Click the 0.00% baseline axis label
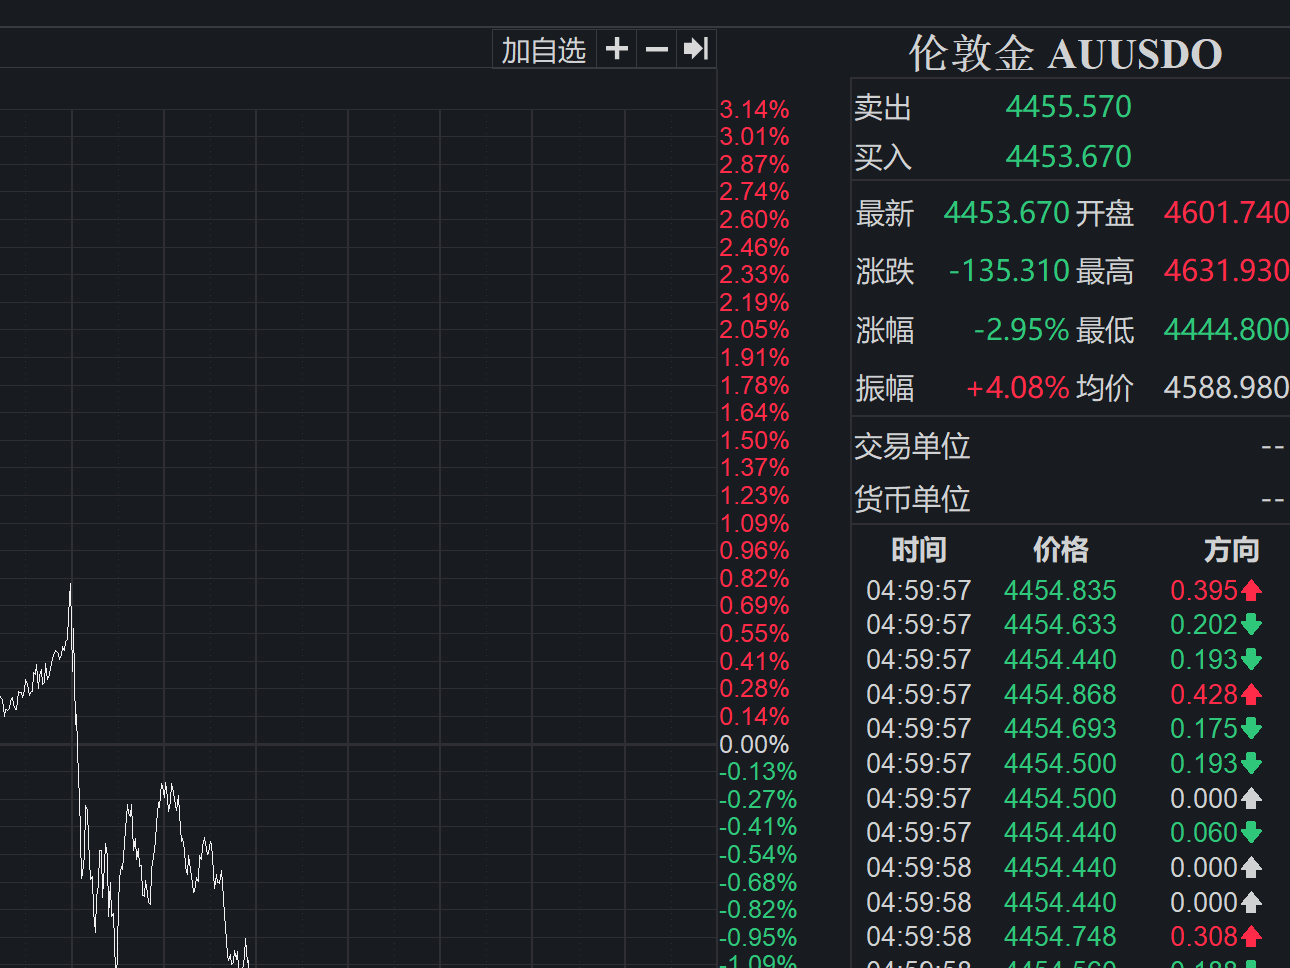This screenshot has width=1290, height=968. click(x=754, y=745)
